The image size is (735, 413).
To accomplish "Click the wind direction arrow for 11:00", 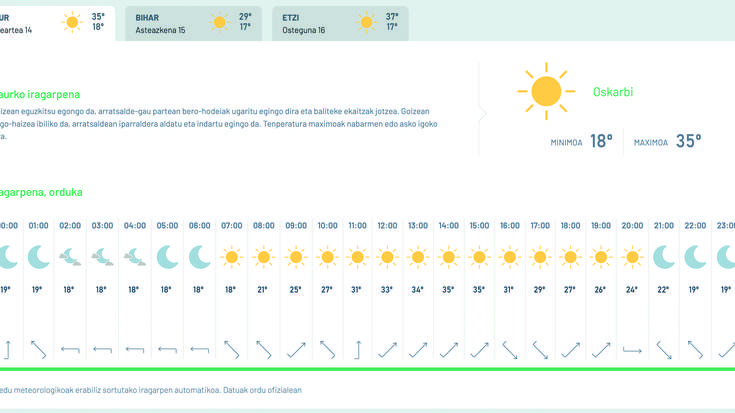I will coord(357,350).
